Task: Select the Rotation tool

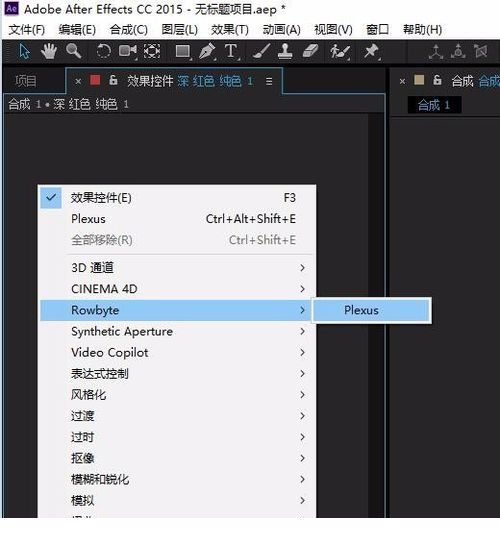Action: pos(103,51)
